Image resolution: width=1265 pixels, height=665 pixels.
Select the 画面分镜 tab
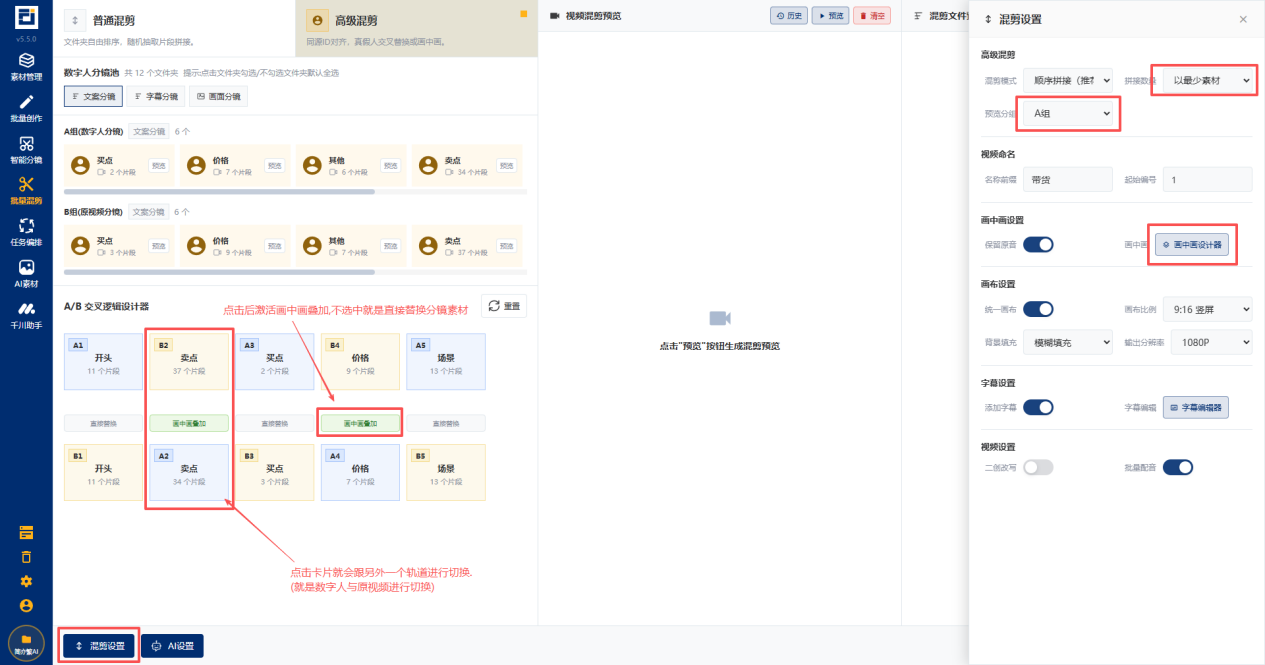tap(218, 96)
